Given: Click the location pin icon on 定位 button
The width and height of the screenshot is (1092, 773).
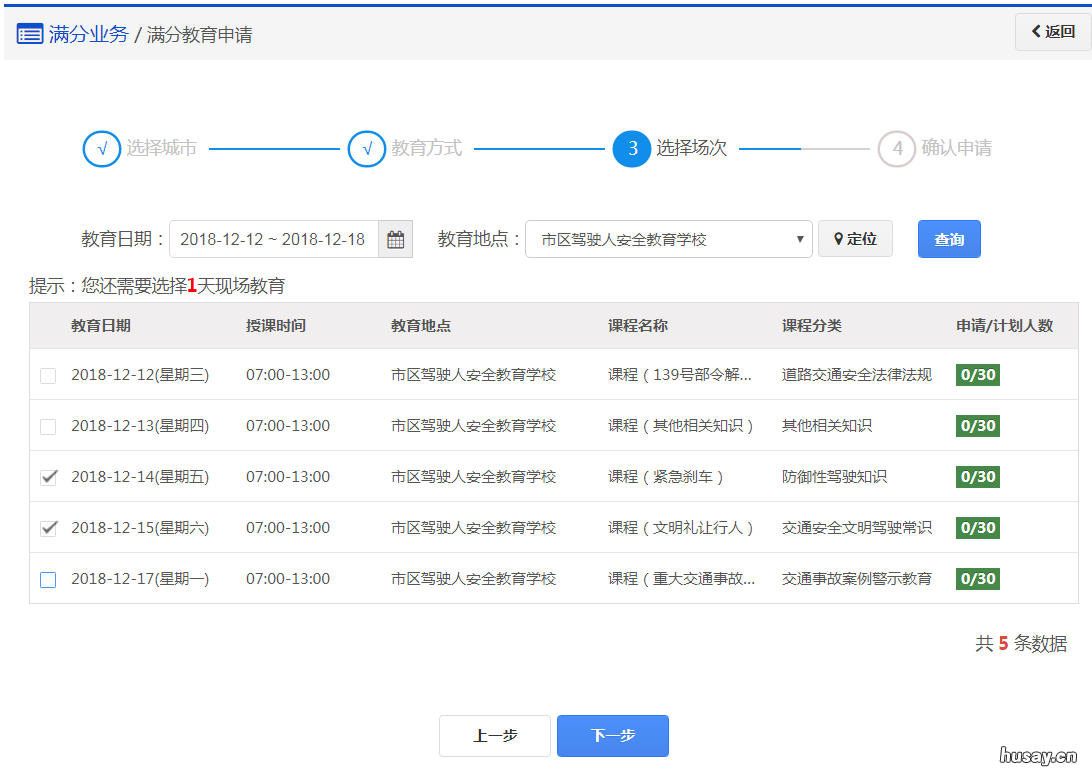Looking at the screenshot, I should 839,238.
